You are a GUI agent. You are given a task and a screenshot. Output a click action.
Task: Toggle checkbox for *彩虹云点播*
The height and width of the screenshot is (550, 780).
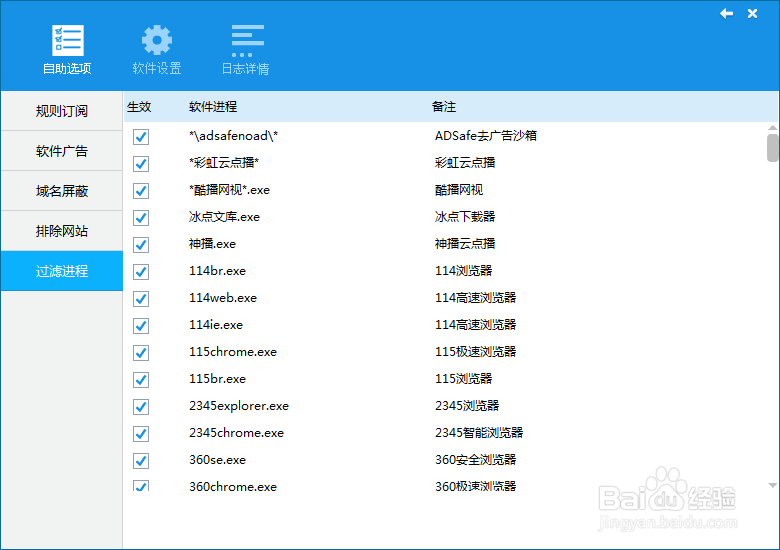point(141,164)
